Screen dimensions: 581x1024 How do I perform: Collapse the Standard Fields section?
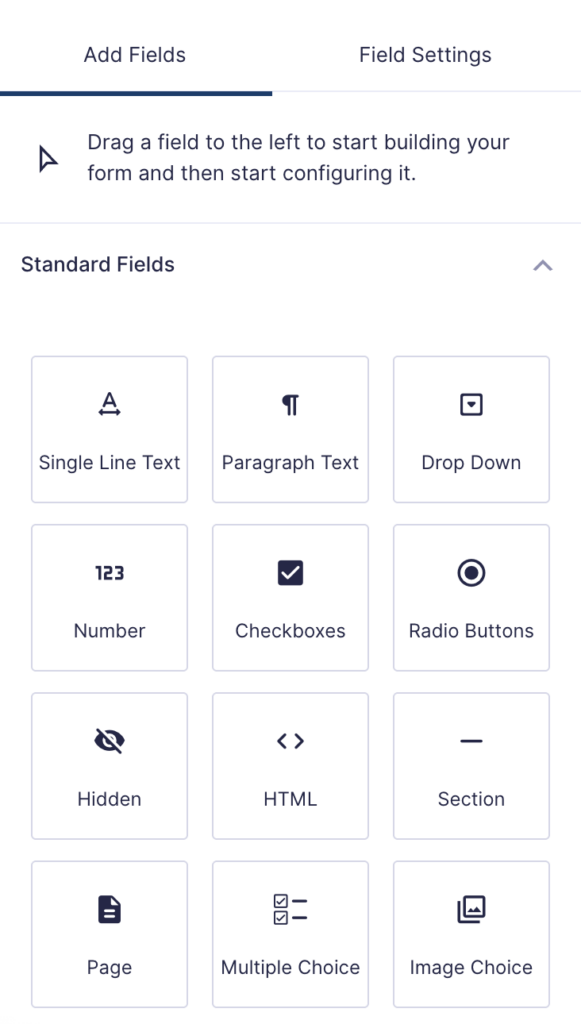(542, 265)
